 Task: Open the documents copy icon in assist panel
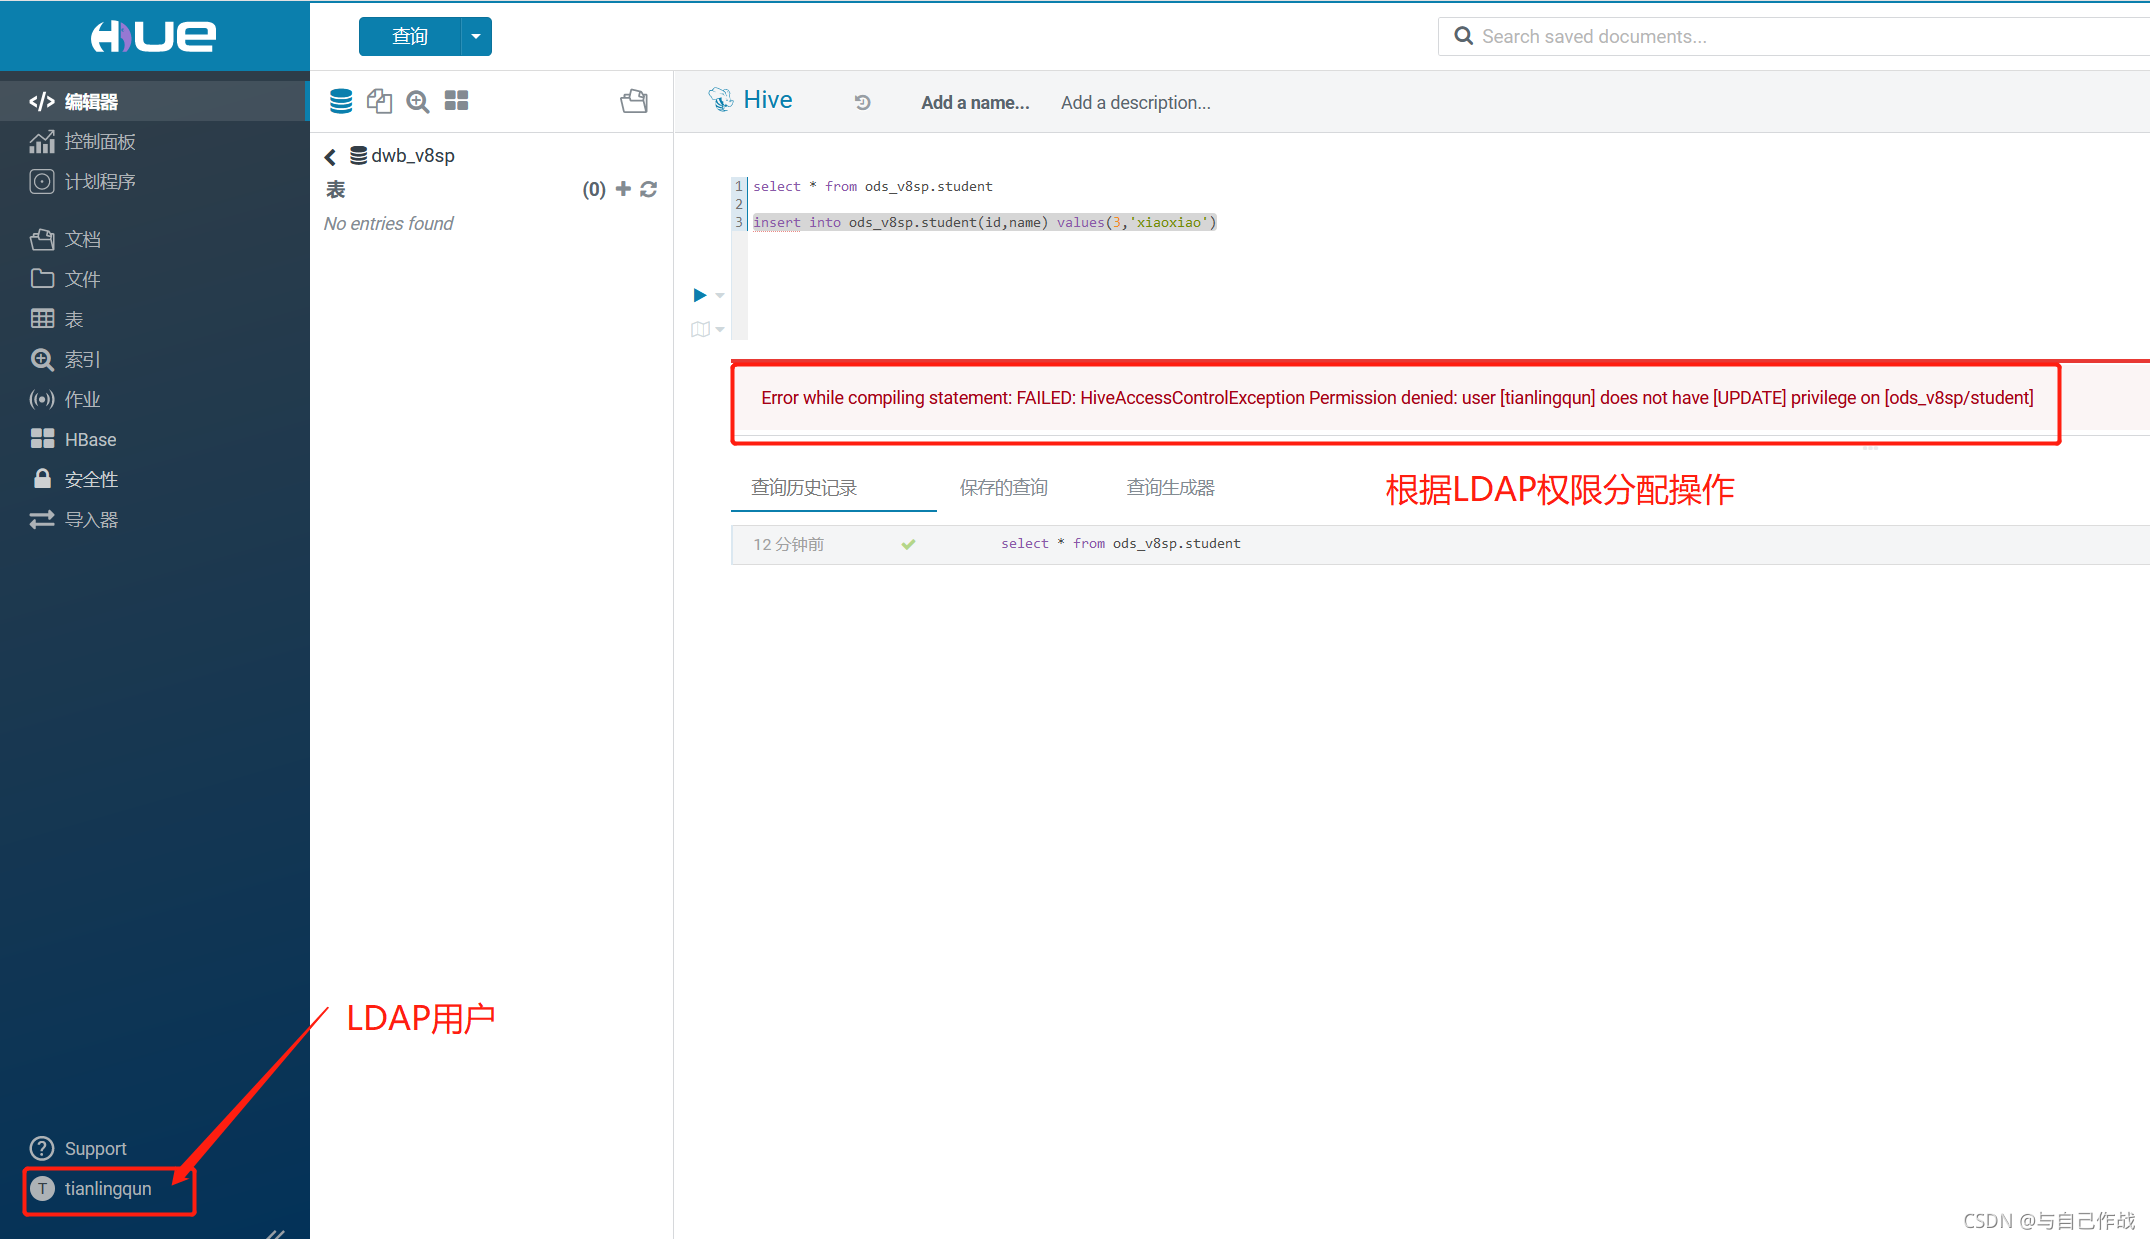[379, 101]
